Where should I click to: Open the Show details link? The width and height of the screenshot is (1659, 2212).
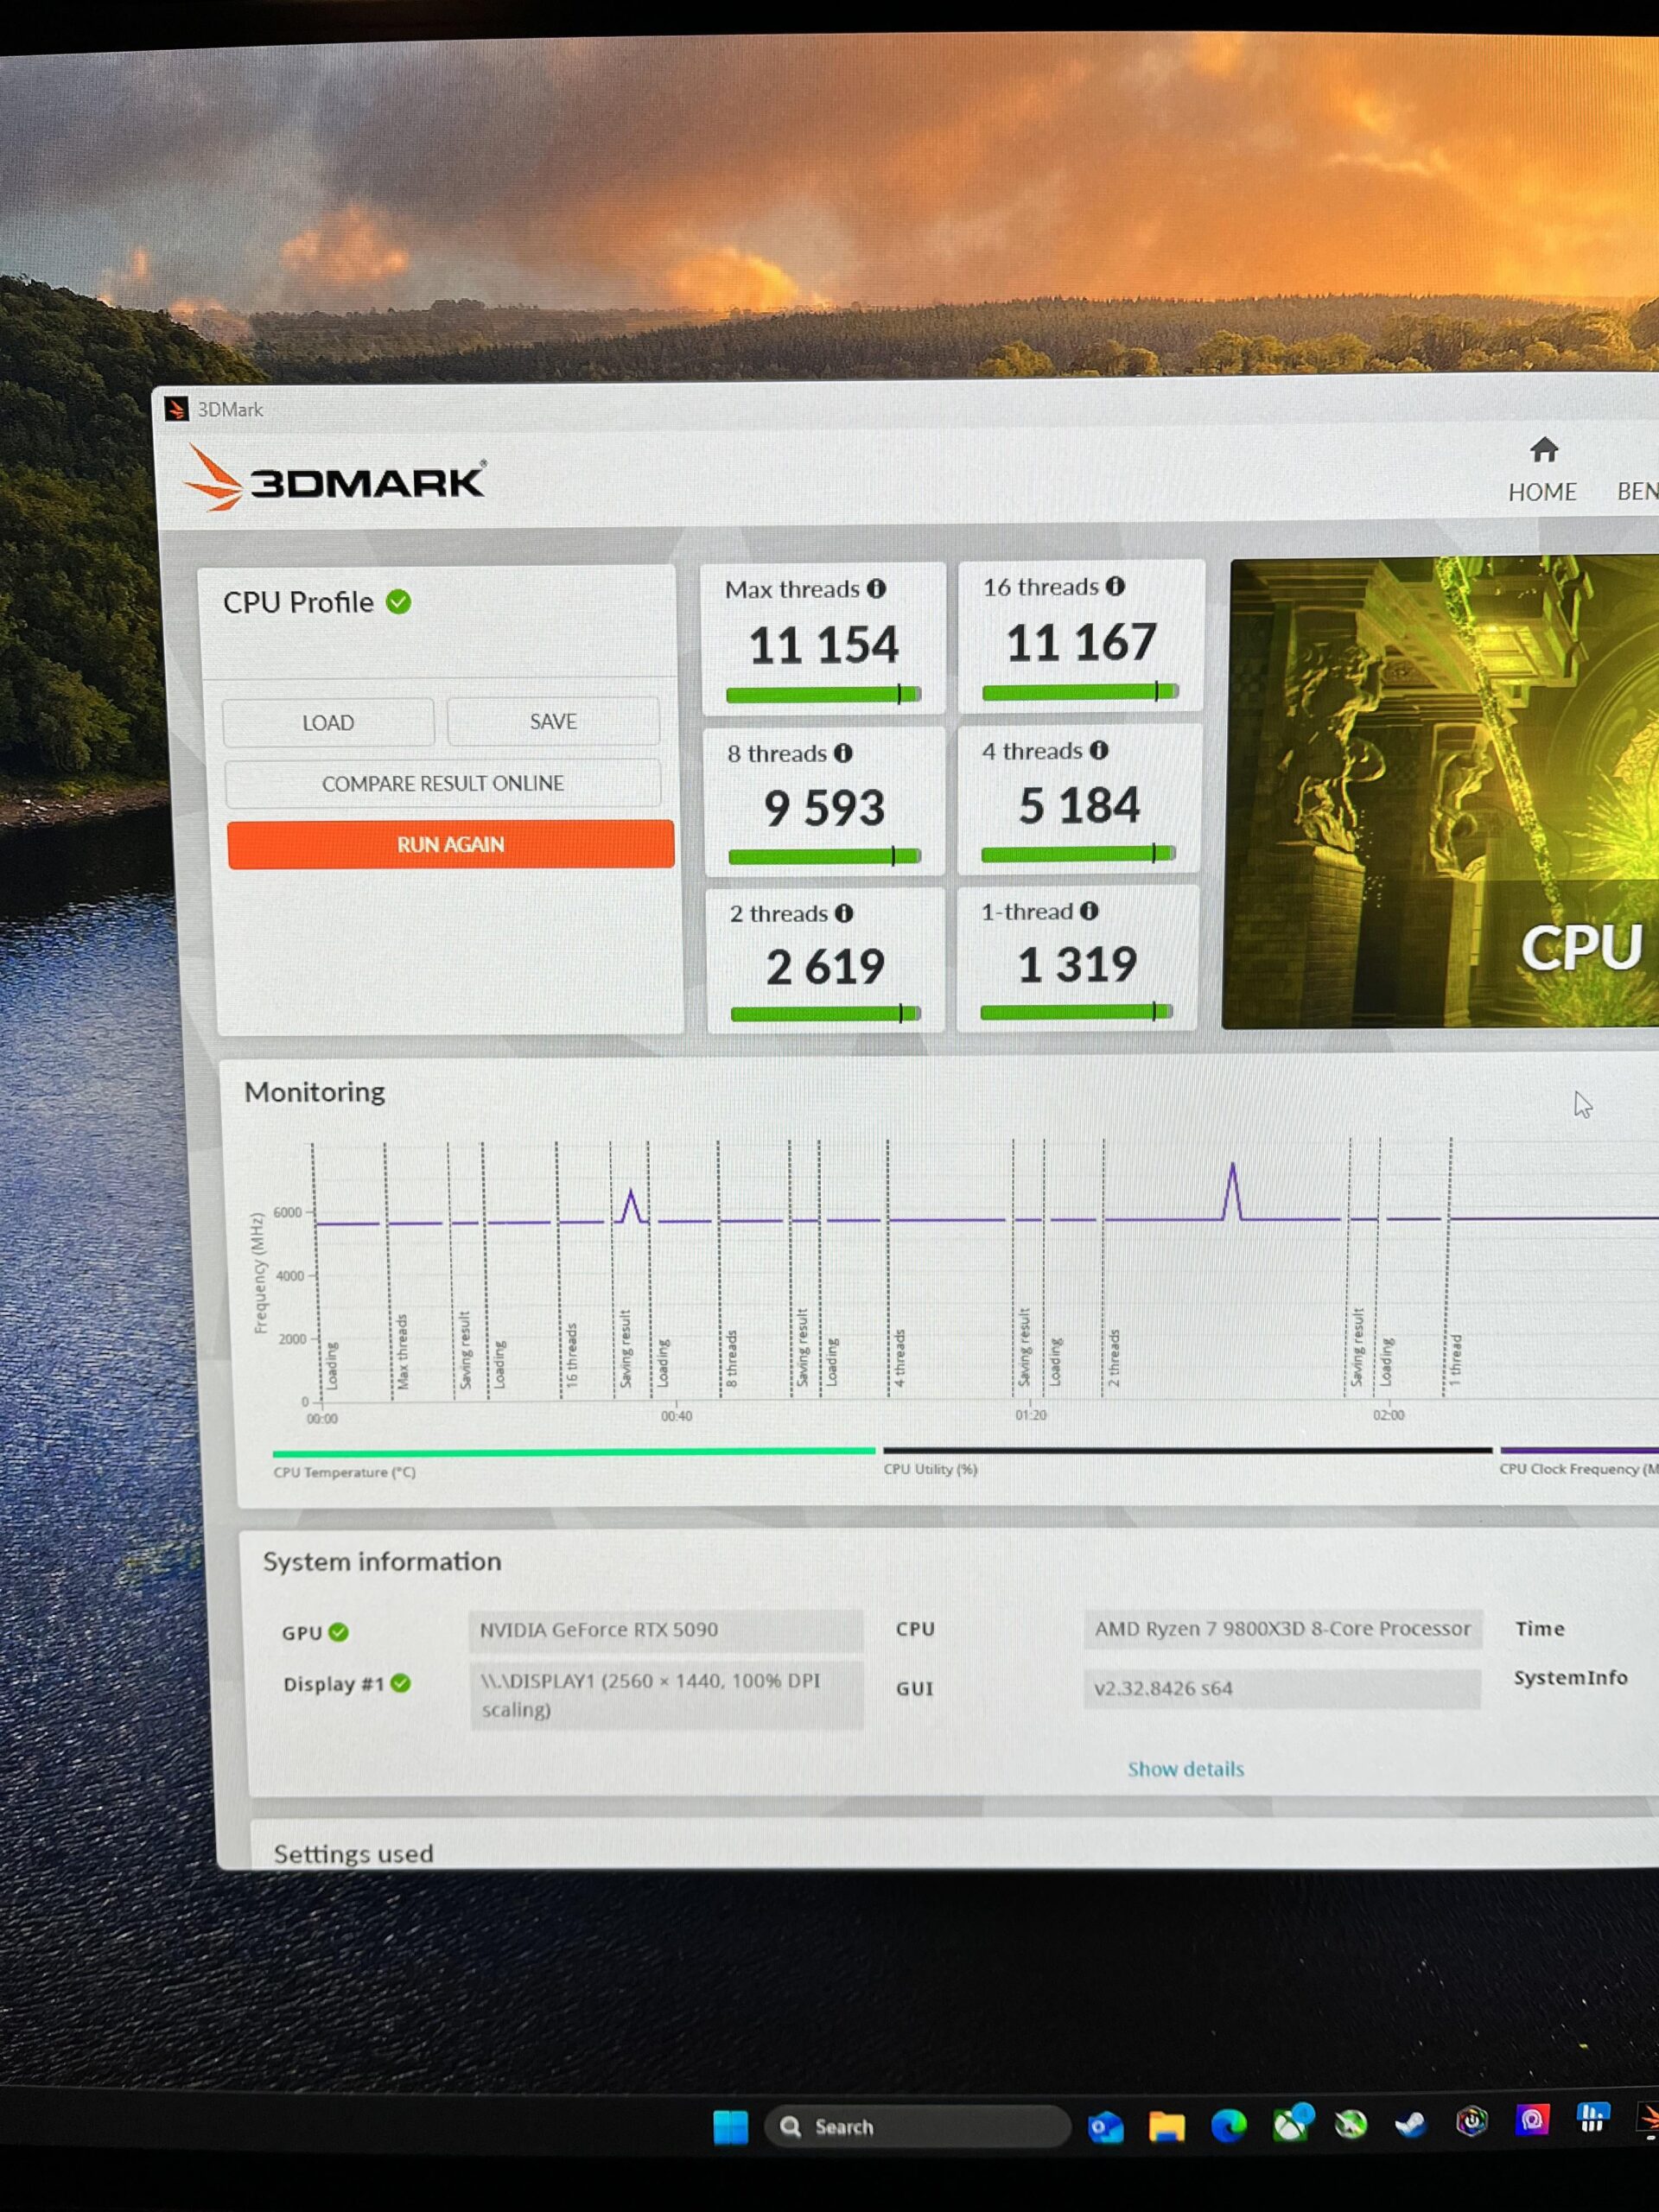(x=1185, y=1769)
